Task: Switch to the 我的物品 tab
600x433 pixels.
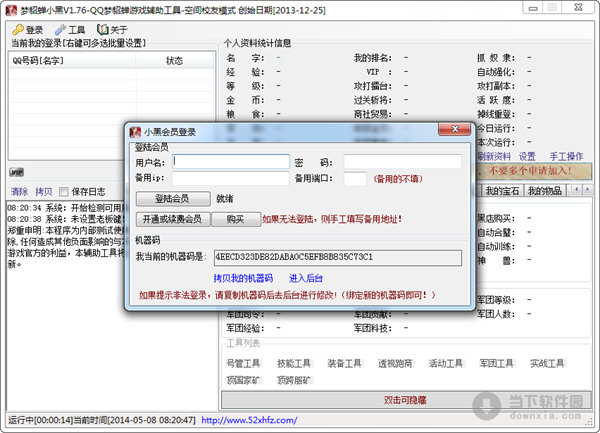Action: (545, 190)
